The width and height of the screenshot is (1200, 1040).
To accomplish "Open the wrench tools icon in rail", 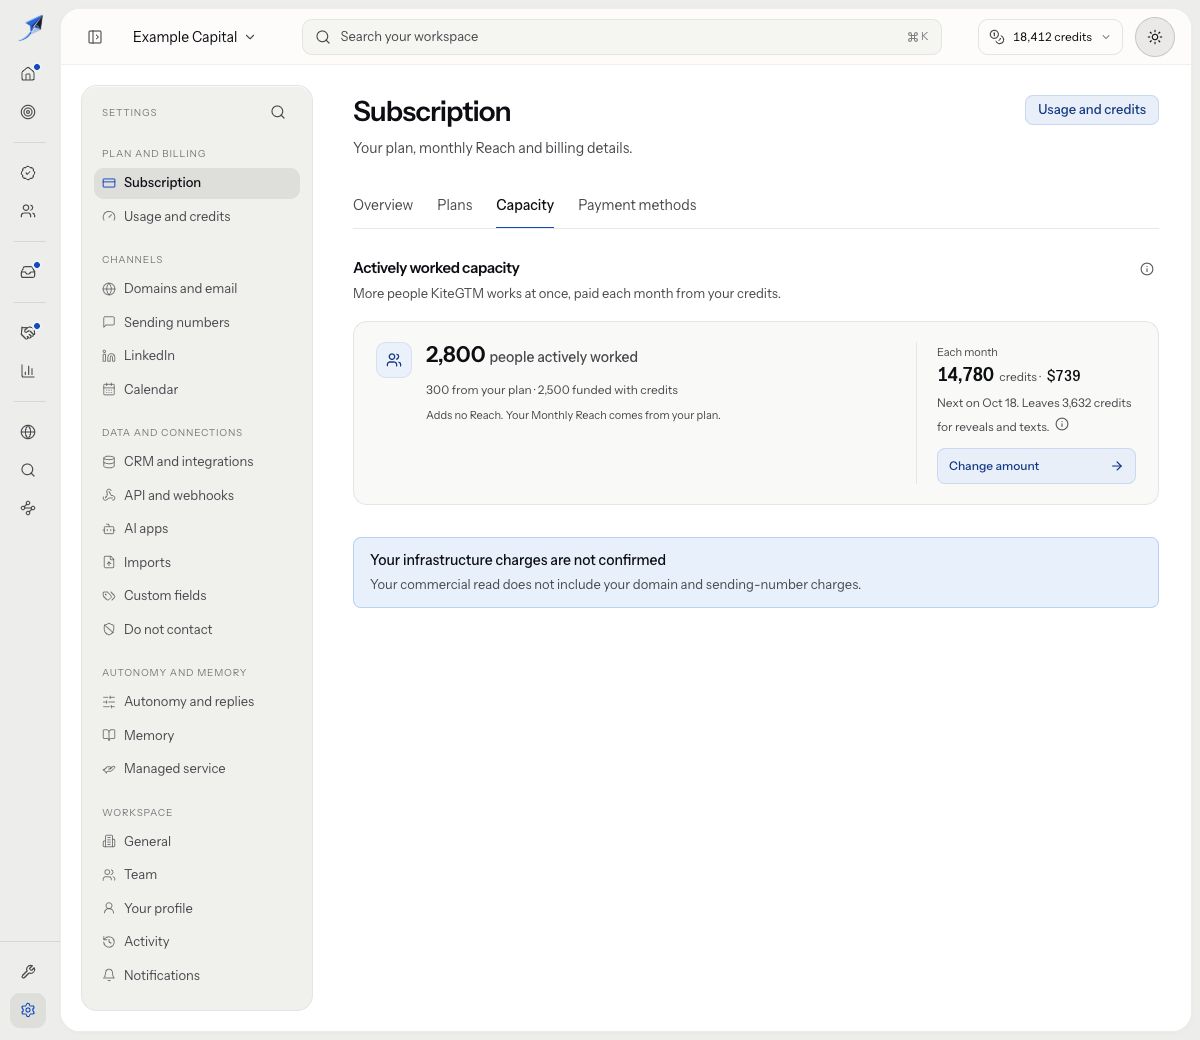I will [28, 972].
